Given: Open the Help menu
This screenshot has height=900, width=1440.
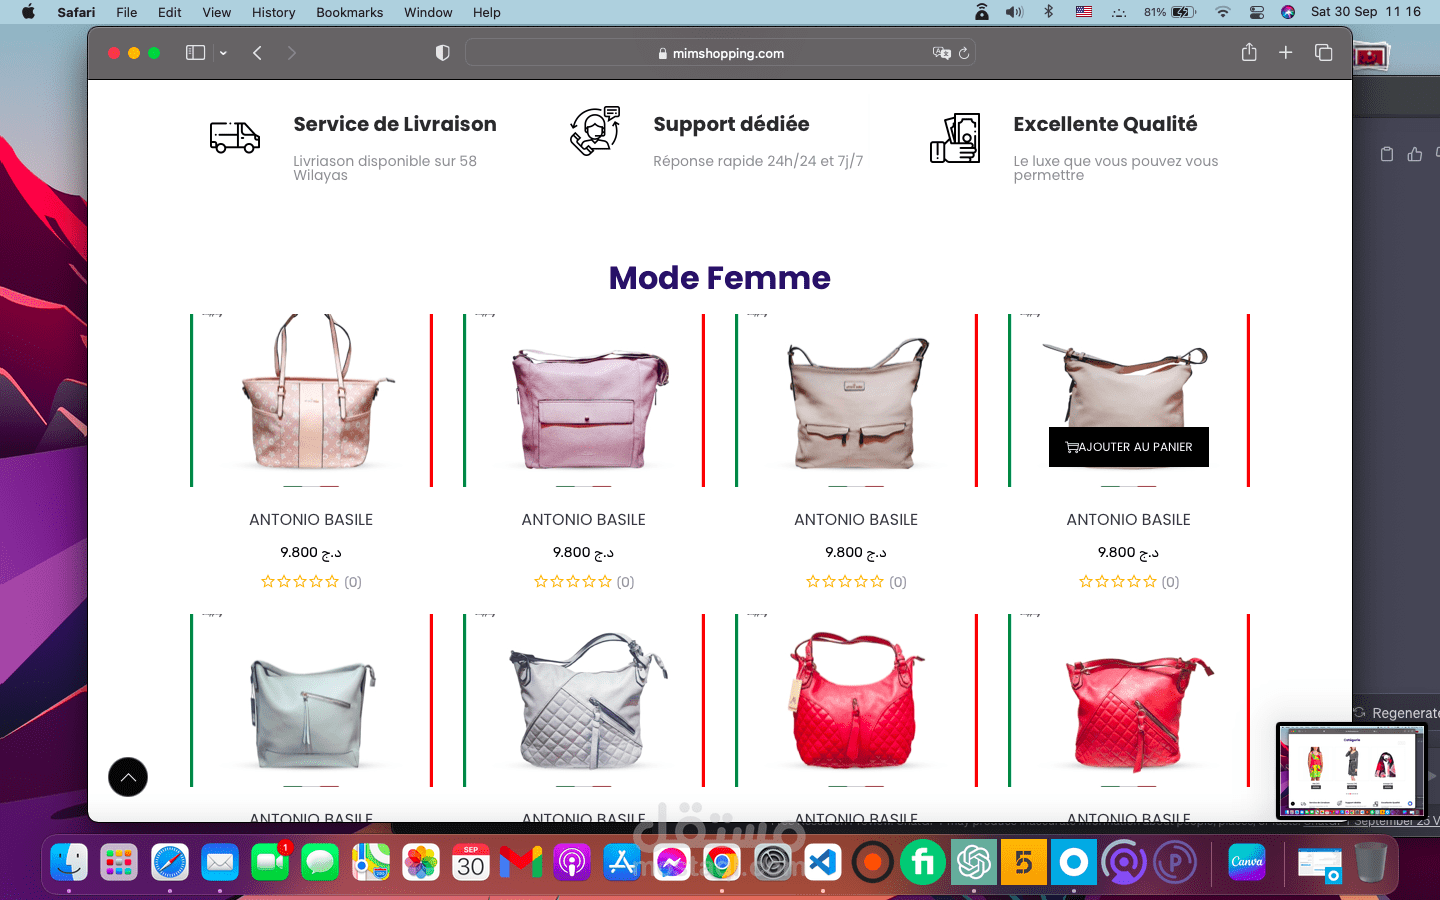Looking at the screenshot, I should (487, 12).
